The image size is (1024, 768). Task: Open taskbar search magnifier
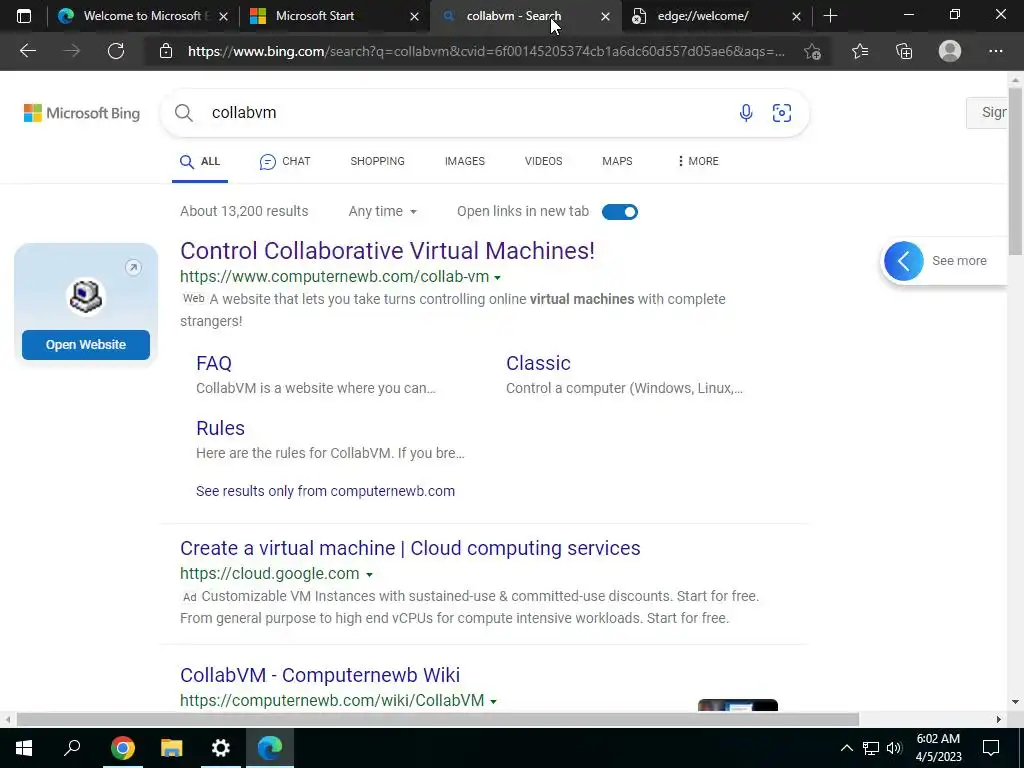click(72, 748)
